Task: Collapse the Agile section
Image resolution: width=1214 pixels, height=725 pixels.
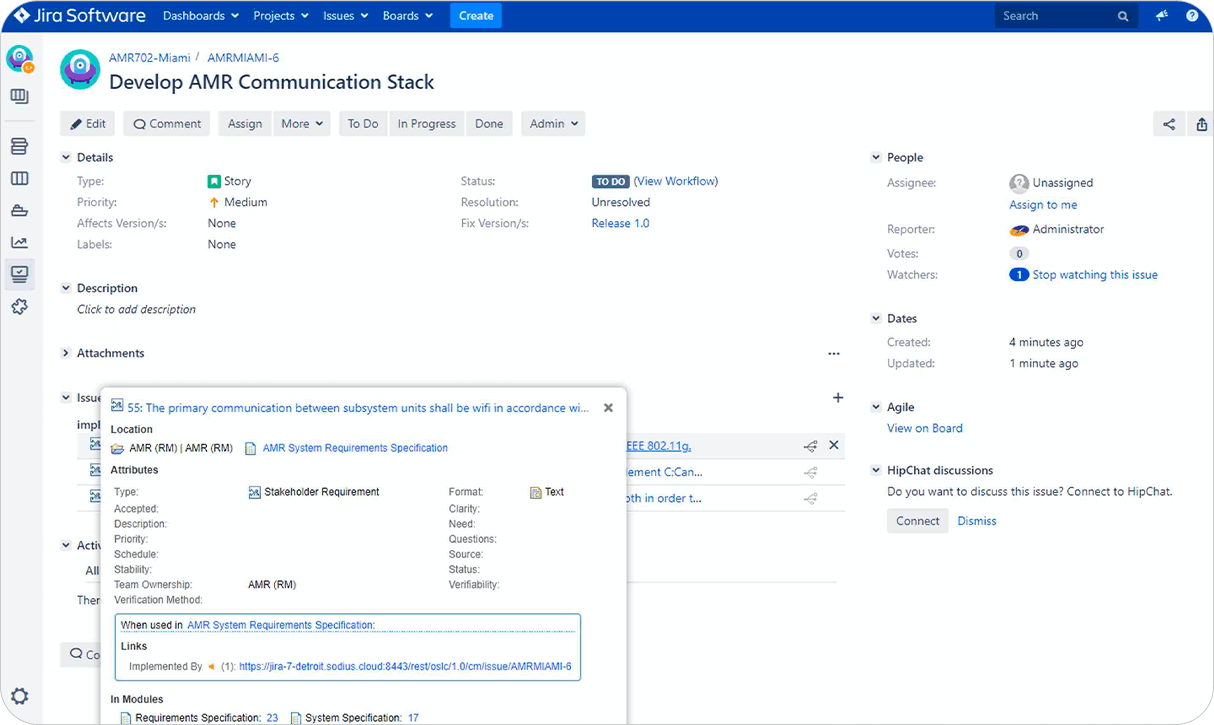Action: pyautogui.click(x=876, y=407)
